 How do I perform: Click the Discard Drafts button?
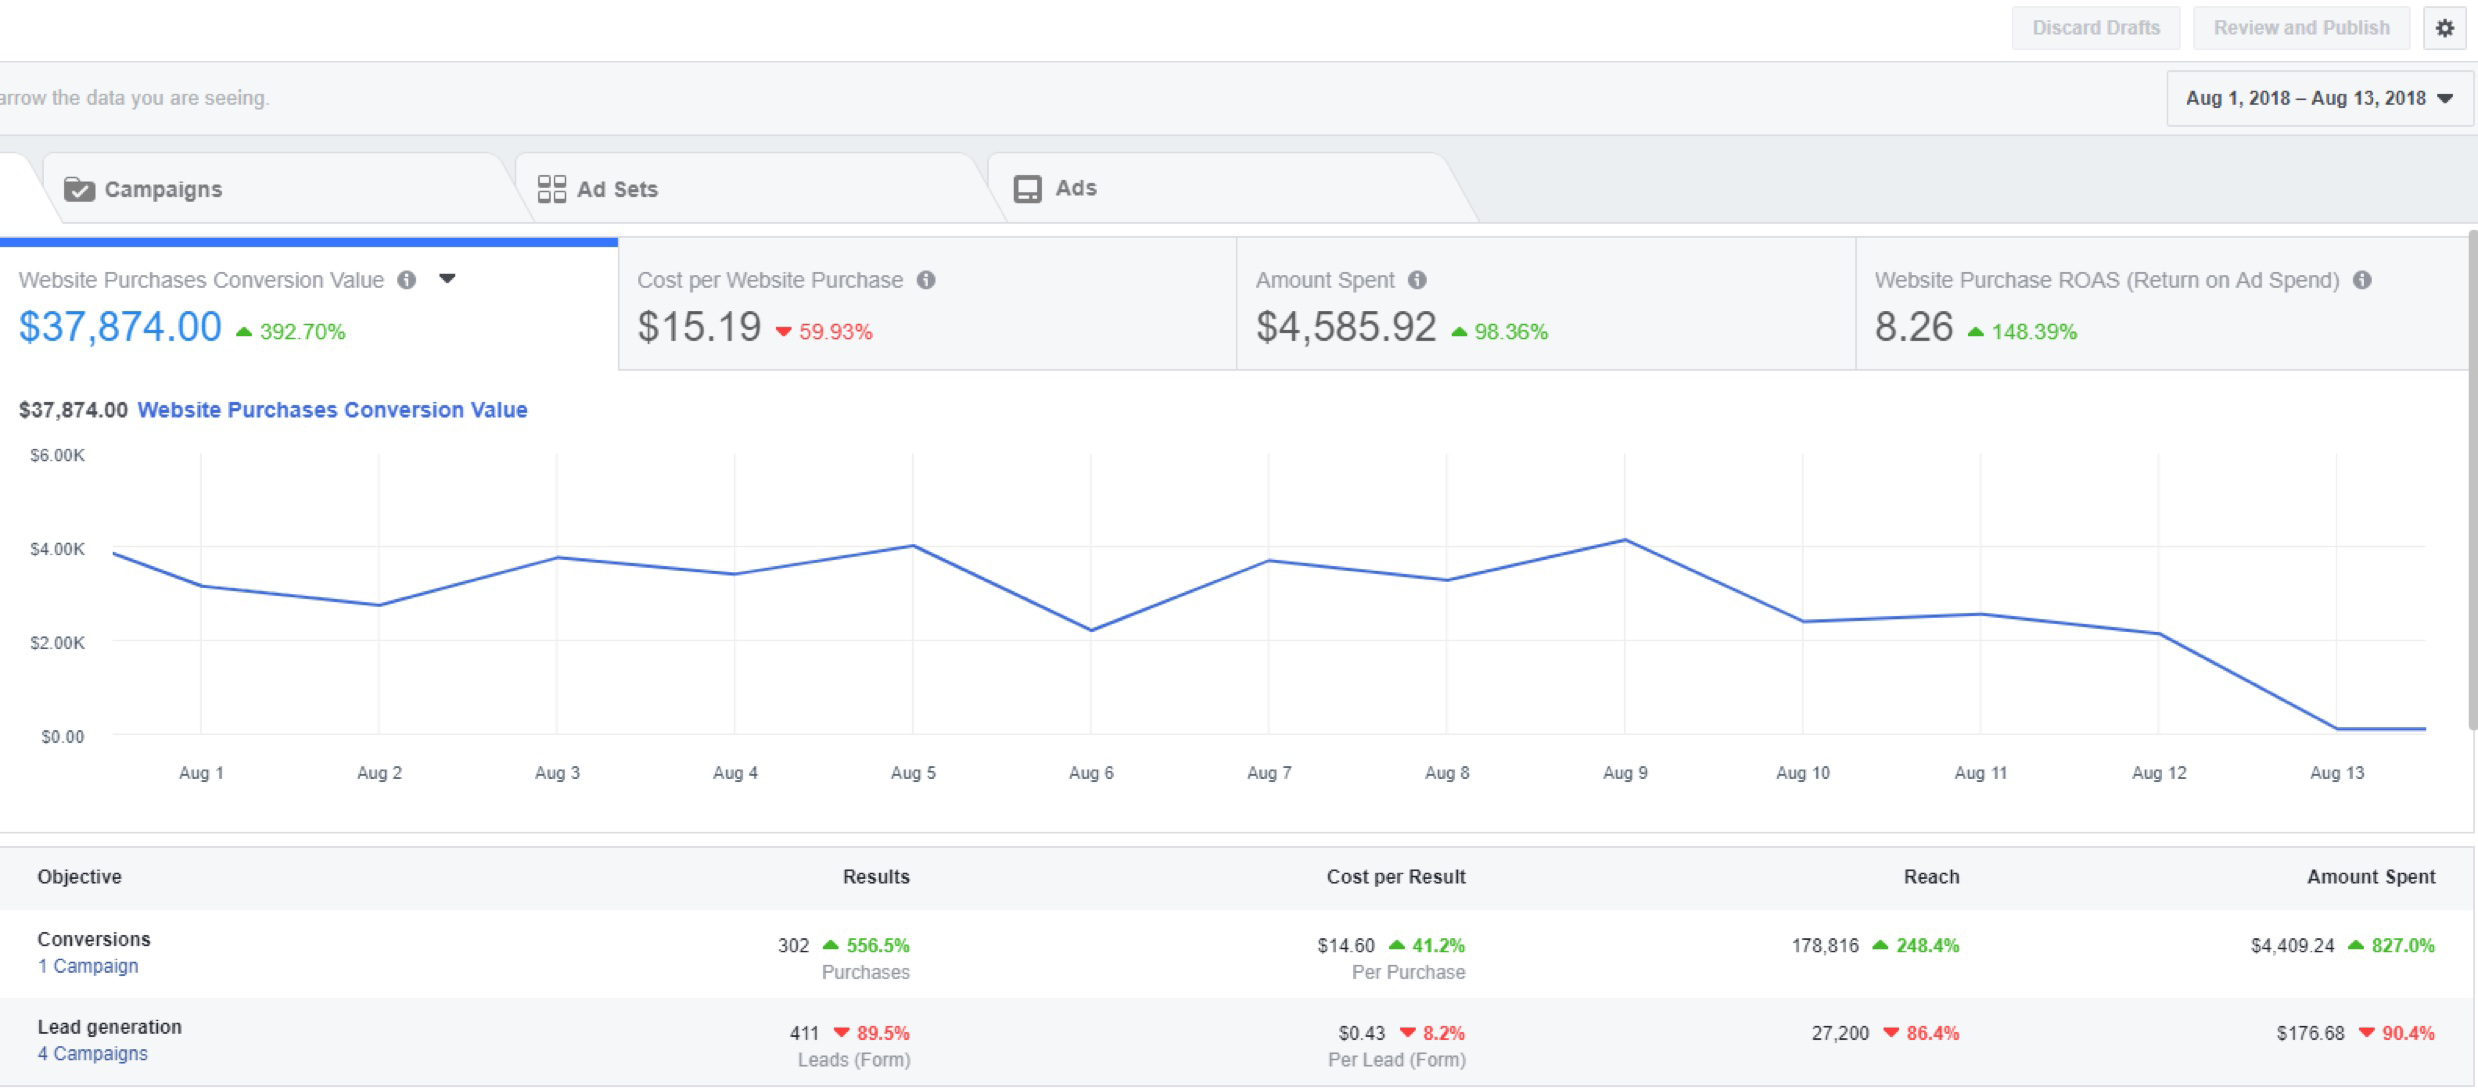point(2096,28)
